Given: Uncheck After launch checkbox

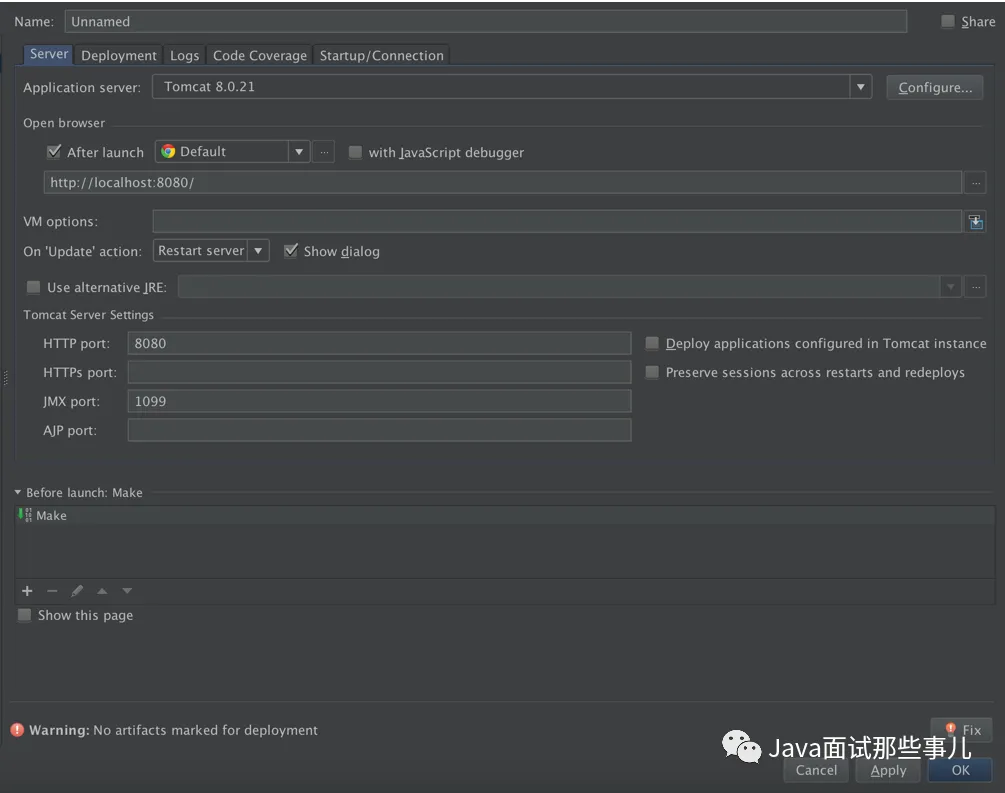Looking at the screenshot, I should [54, 152].
